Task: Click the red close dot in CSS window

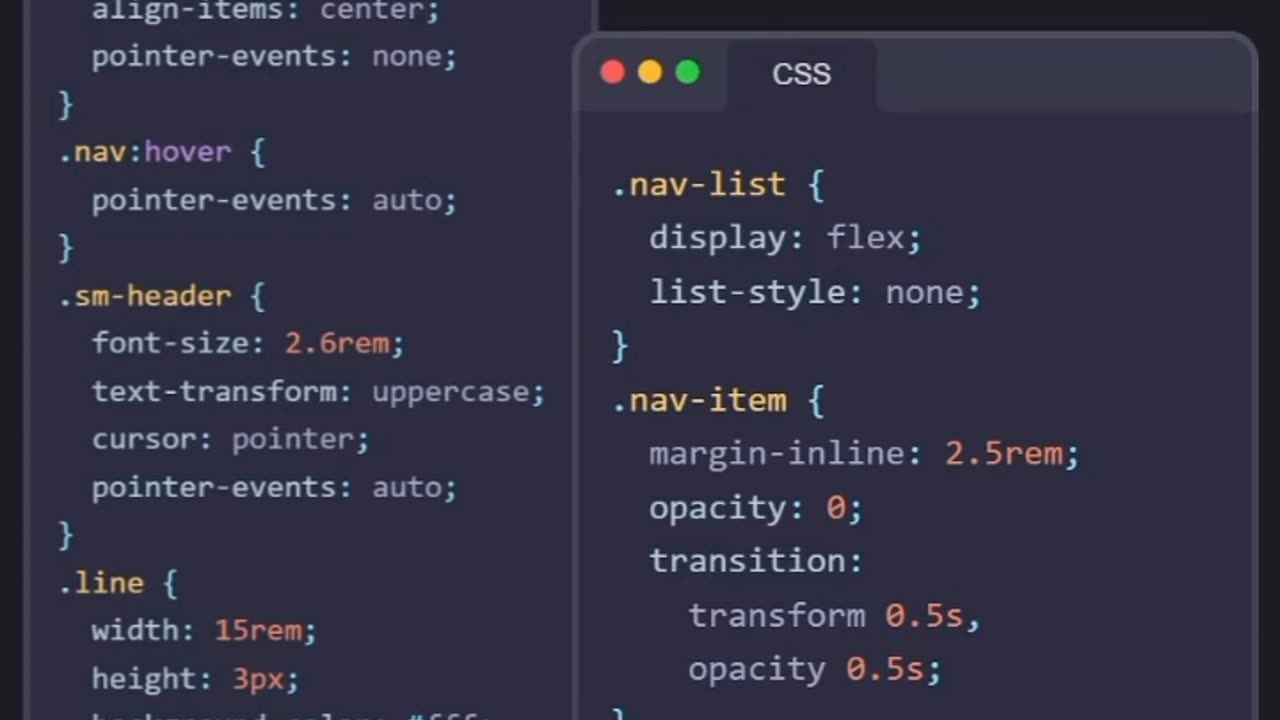Action: point(612,72)
